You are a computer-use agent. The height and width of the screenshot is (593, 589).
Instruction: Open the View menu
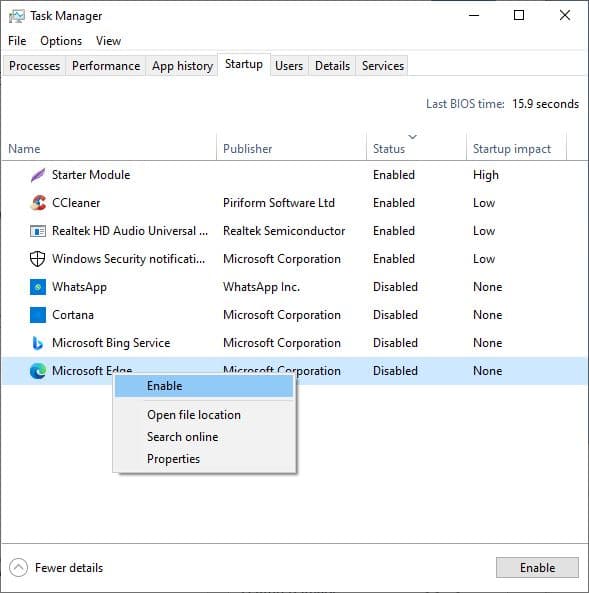pyautogui.click(x=108, y=41)
